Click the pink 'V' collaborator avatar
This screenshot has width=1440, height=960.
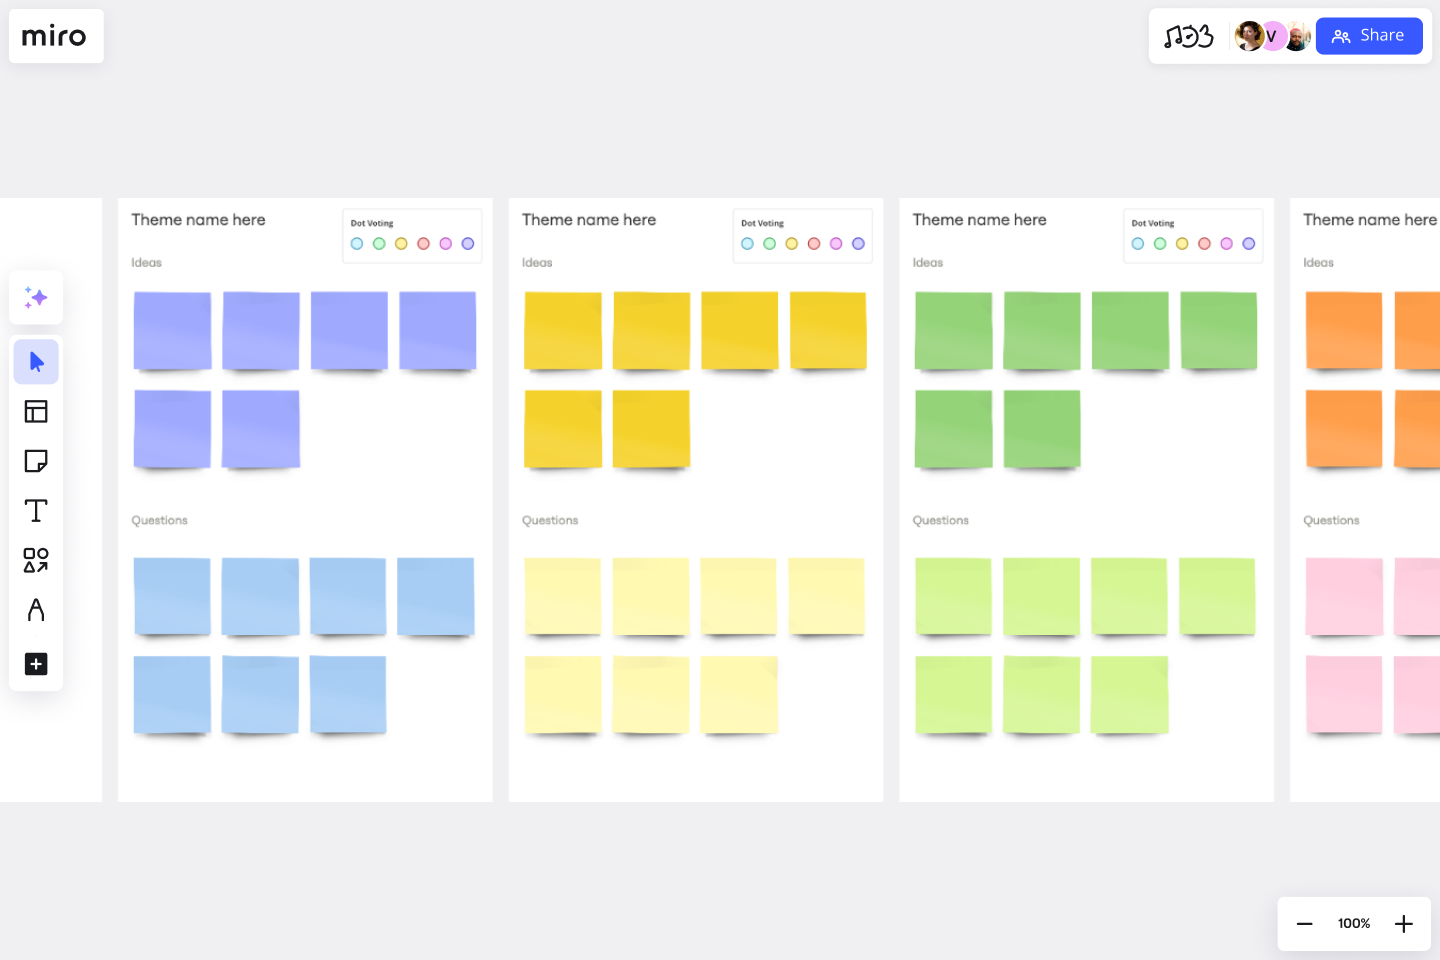point(1273,36)
